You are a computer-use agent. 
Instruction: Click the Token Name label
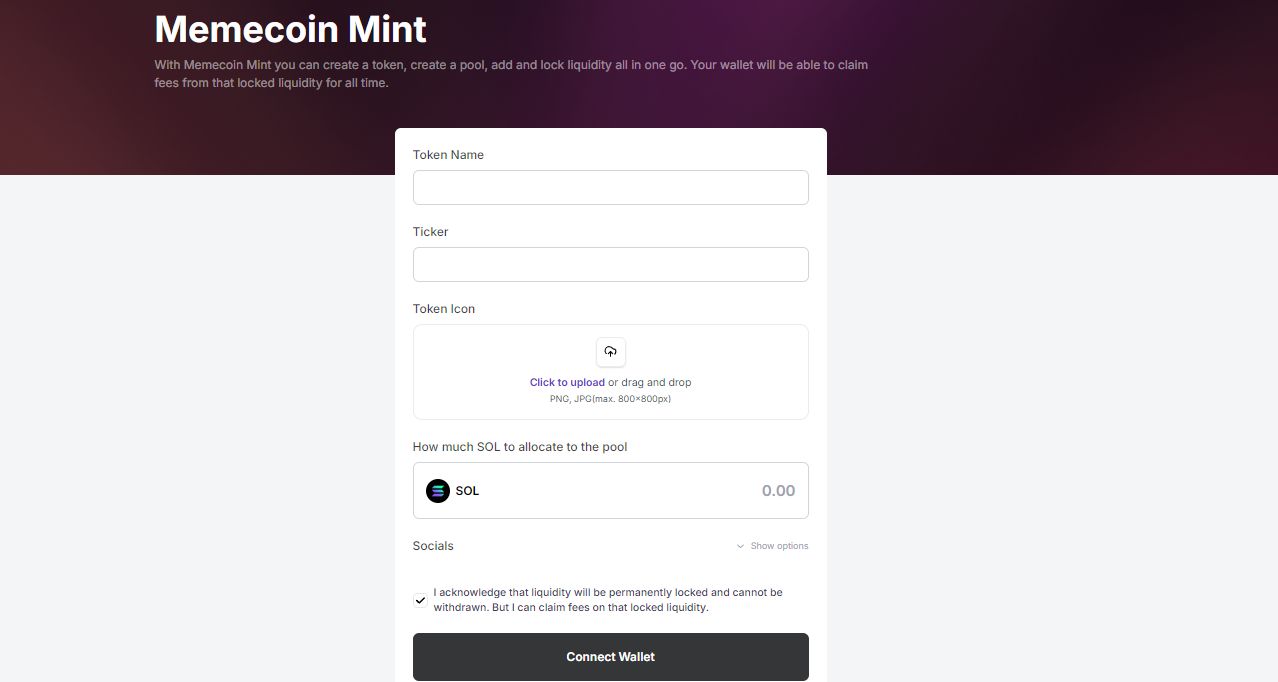[448, 155]
